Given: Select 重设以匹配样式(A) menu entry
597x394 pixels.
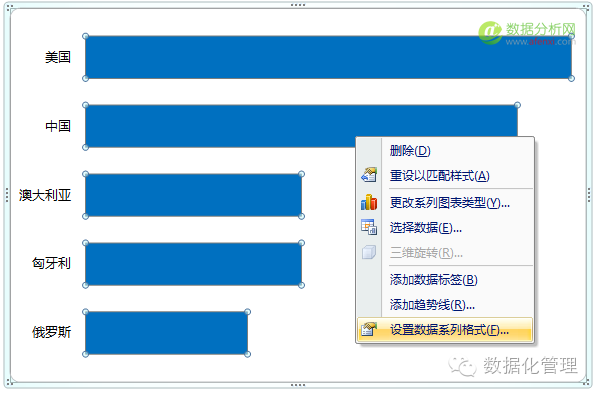Looking at the screenshot, I should point(439,176).
